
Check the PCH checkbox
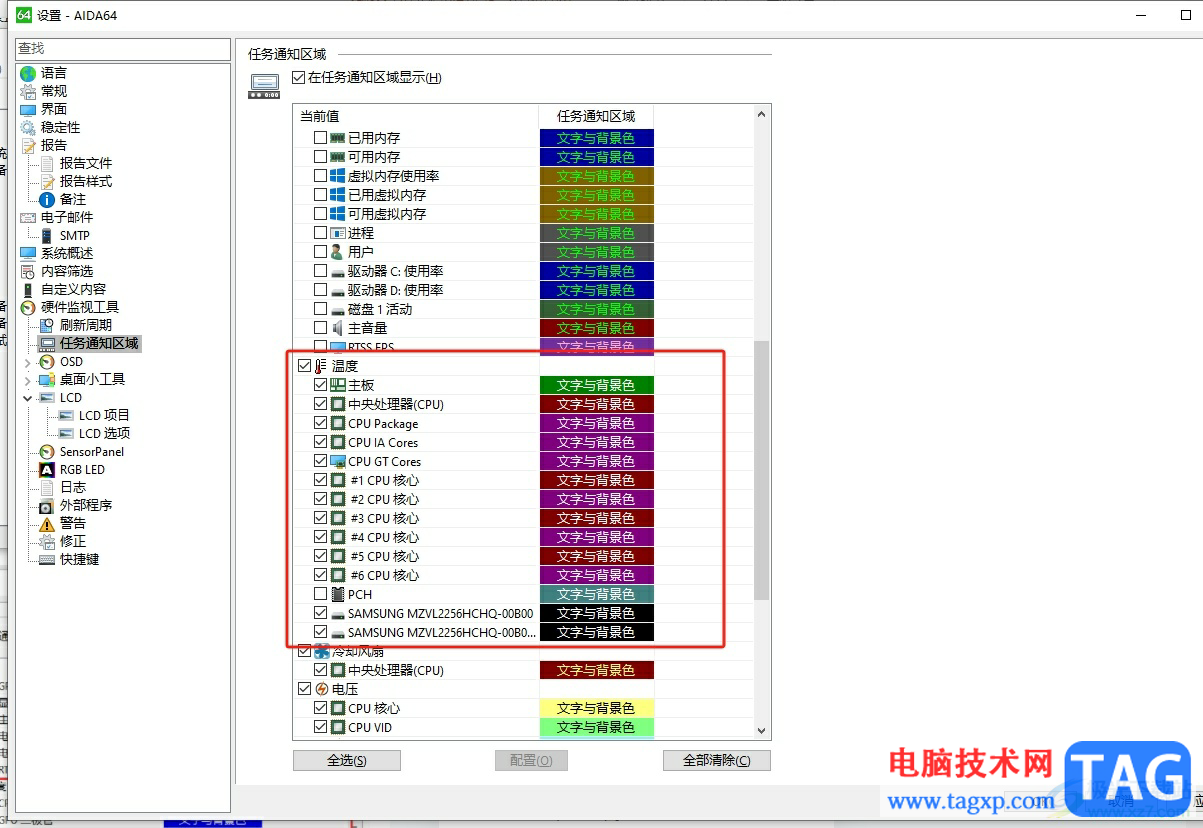(320, 594)
